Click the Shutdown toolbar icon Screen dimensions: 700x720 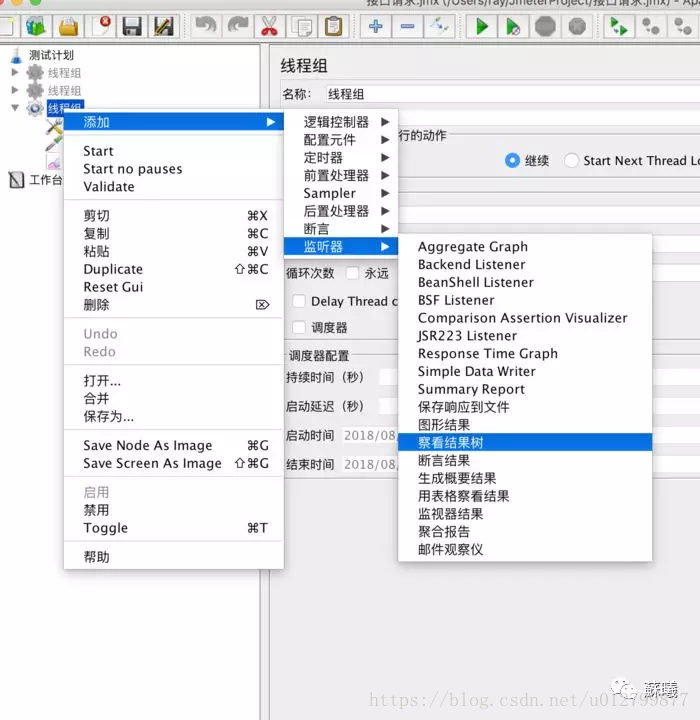click(x=577, y=27)
